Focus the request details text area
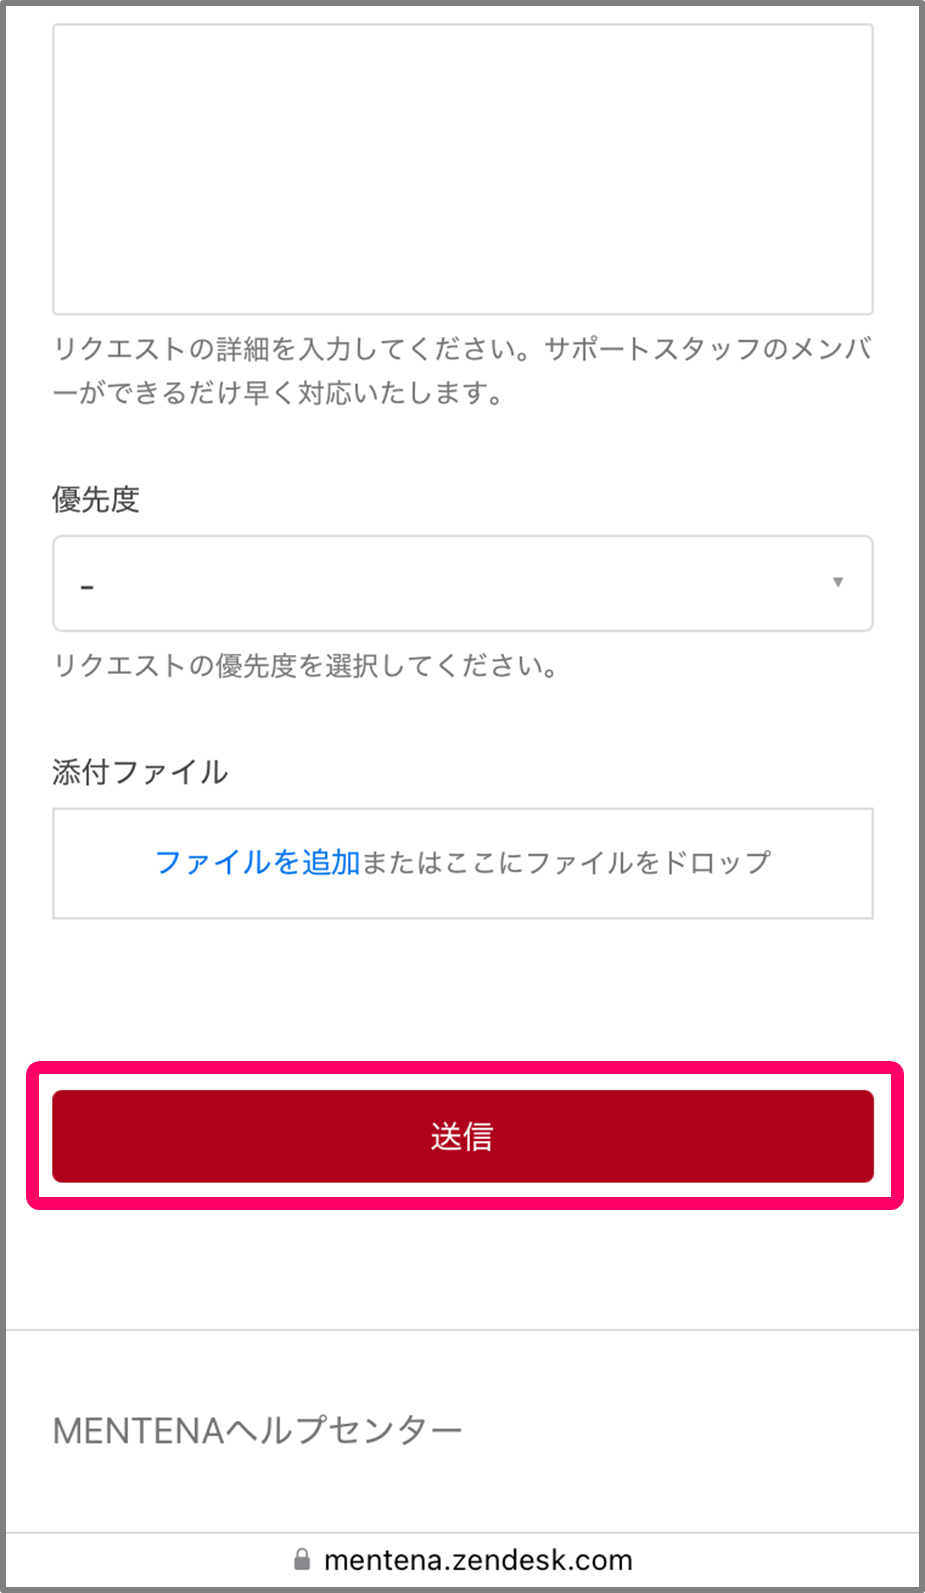 (462, 169)
